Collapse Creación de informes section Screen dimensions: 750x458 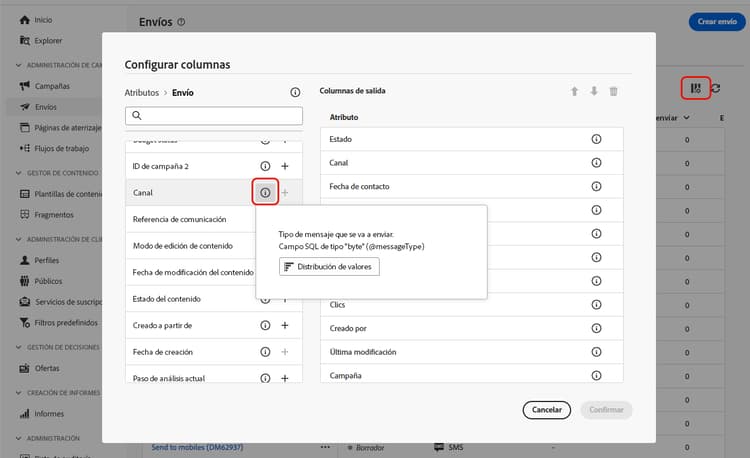(19, 393)
